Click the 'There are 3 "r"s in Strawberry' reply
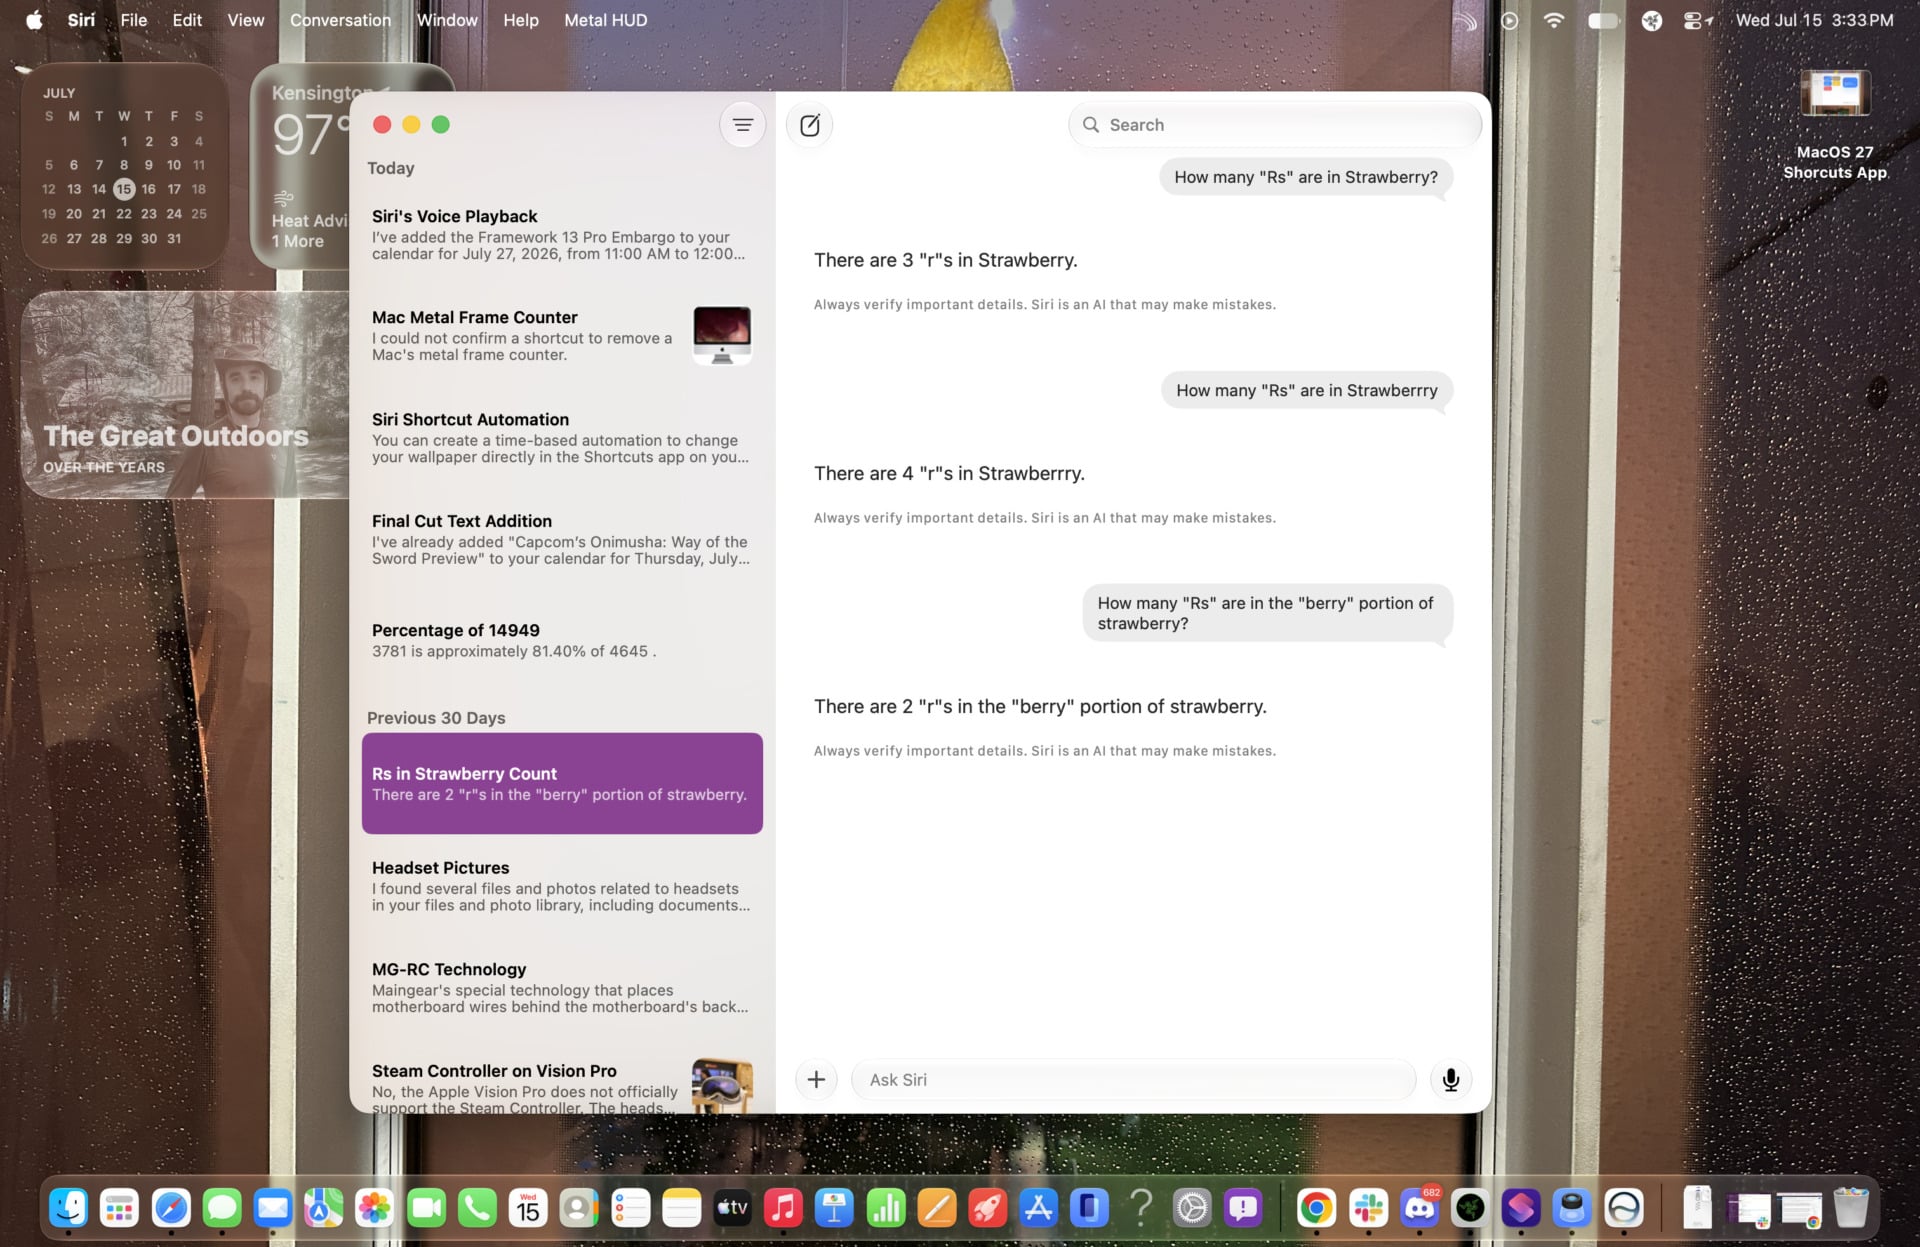This screenshot has height=1247, width=1920. (x=945, y=260)
